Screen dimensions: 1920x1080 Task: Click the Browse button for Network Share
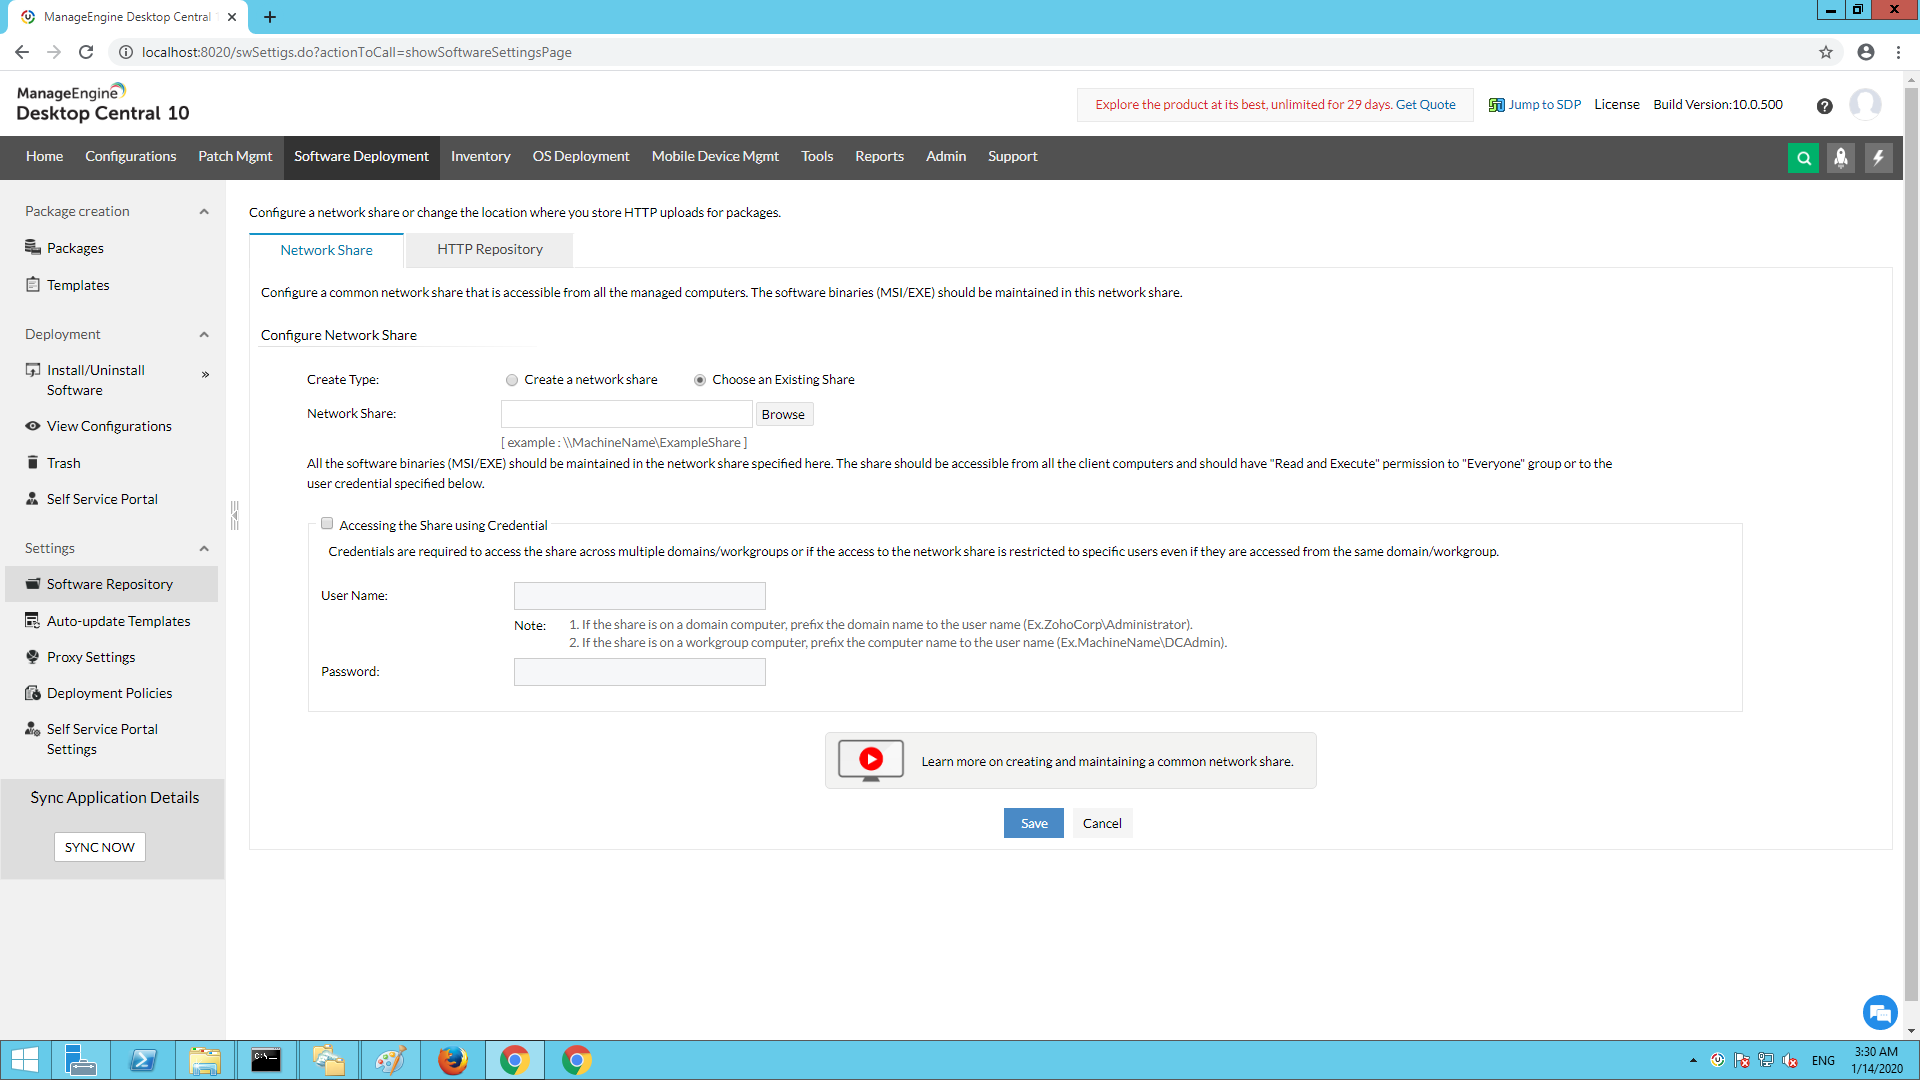click(783, 413)
